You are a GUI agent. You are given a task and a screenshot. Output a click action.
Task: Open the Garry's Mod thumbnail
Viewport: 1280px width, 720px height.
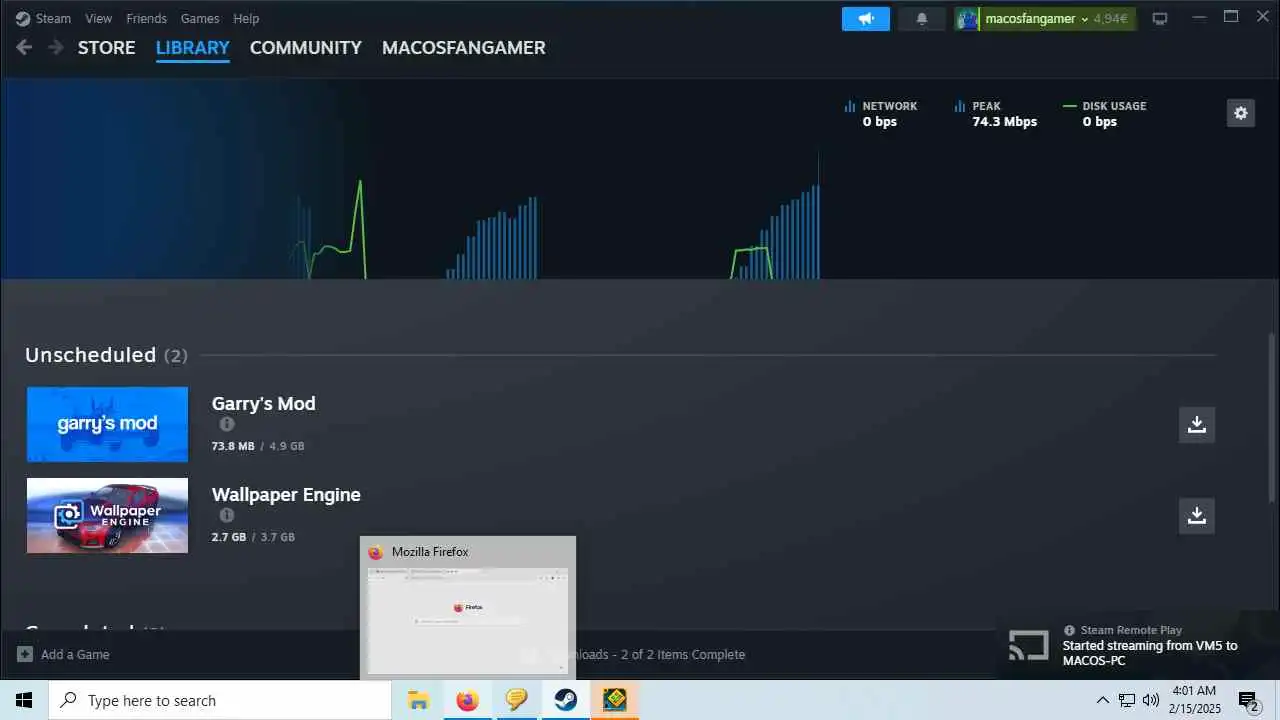(x=107, y=424)
